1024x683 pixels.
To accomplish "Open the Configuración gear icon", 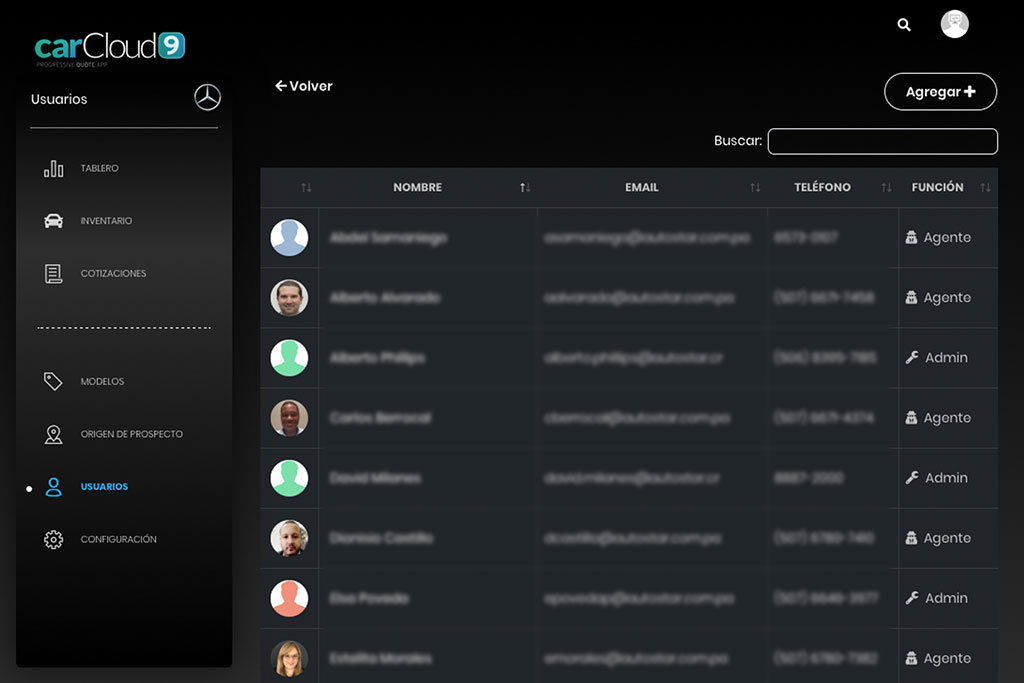I will tap(54, 539).
